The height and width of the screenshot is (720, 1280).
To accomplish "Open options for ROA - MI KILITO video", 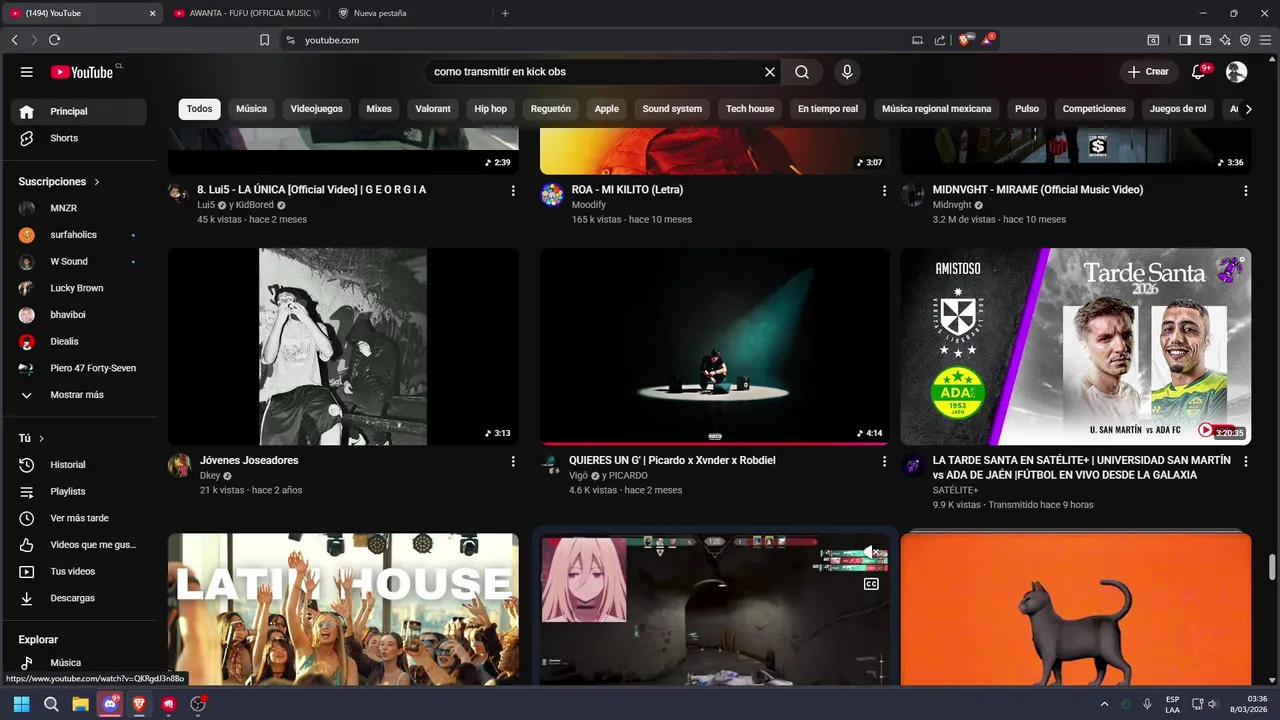I will coord(884,190).
